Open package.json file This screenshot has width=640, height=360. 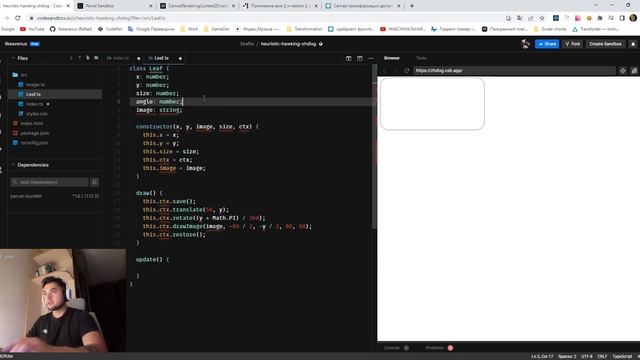[x=35, y=133]
